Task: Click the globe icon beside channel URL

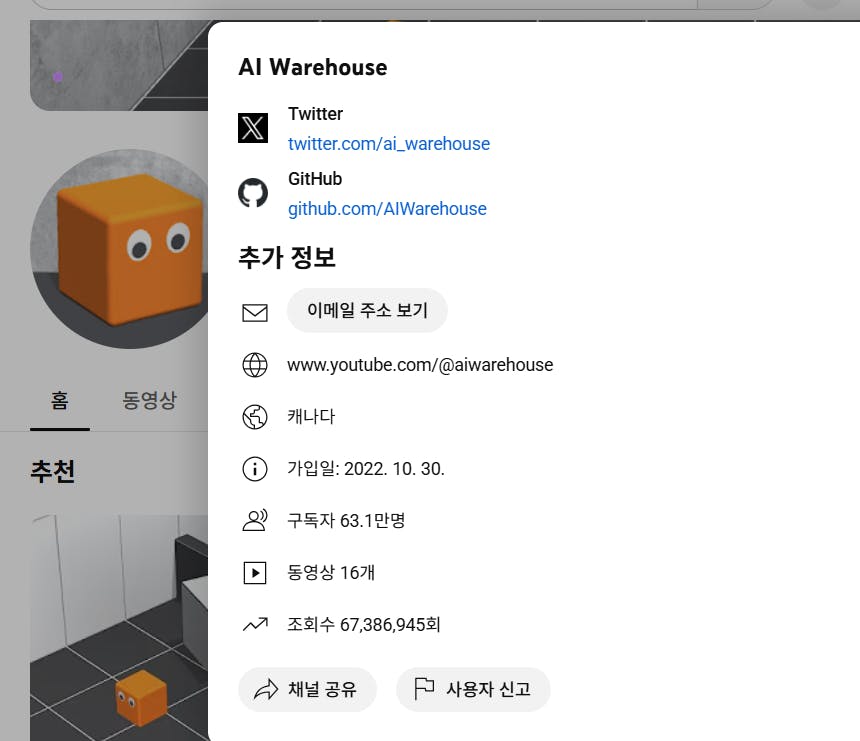Action: pyautogui.click(x=254, y=365)
